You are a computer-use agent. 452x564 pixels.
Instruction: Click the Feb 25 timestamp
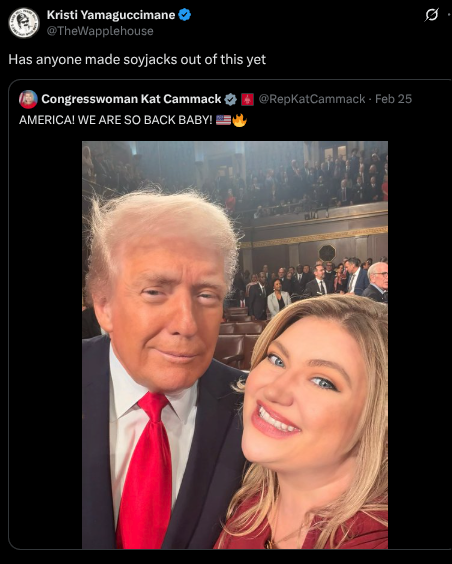click(x=393, y=99)
